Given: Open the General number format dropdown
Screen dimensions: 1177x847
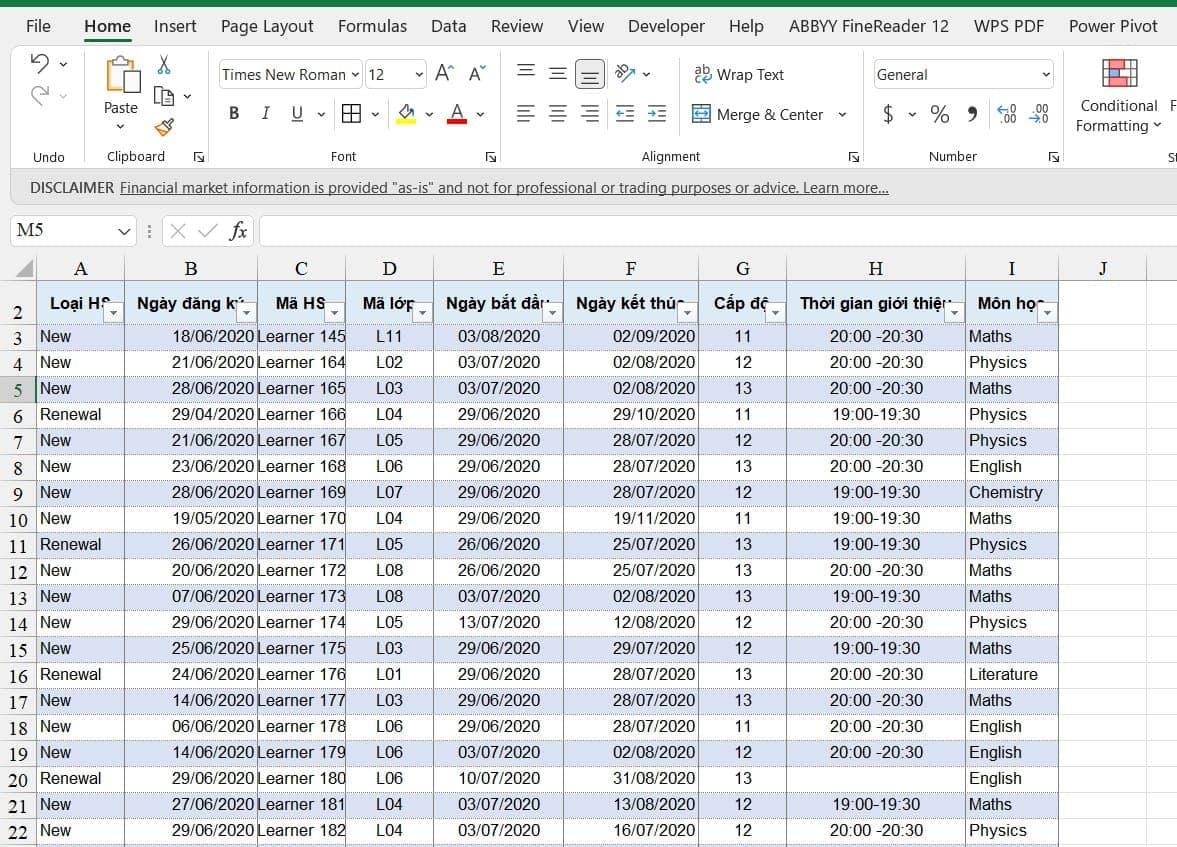Looking at the screenshot, I should point(964,74).
